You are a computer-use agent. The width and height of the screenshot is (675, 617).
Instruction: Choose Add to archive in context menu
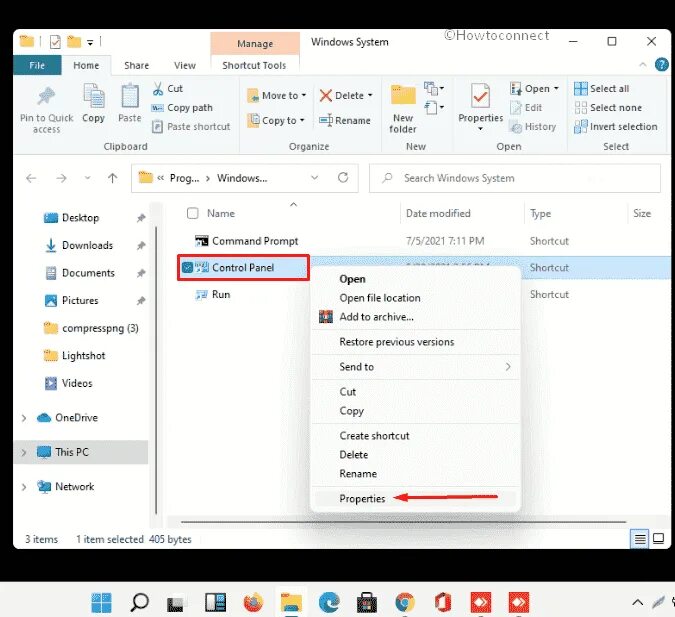click(x=415, y=317)
